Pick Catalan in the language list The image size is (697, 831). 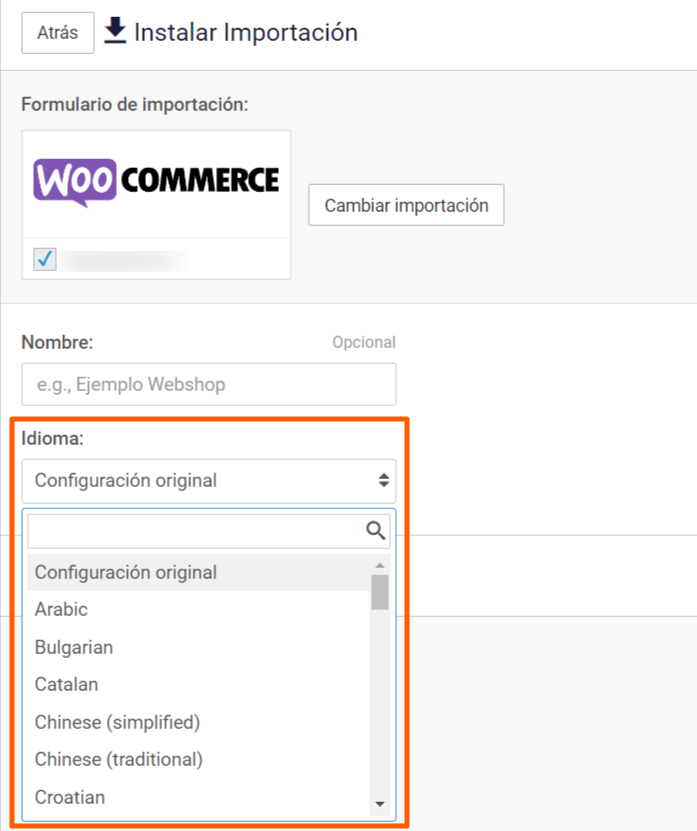199,684
